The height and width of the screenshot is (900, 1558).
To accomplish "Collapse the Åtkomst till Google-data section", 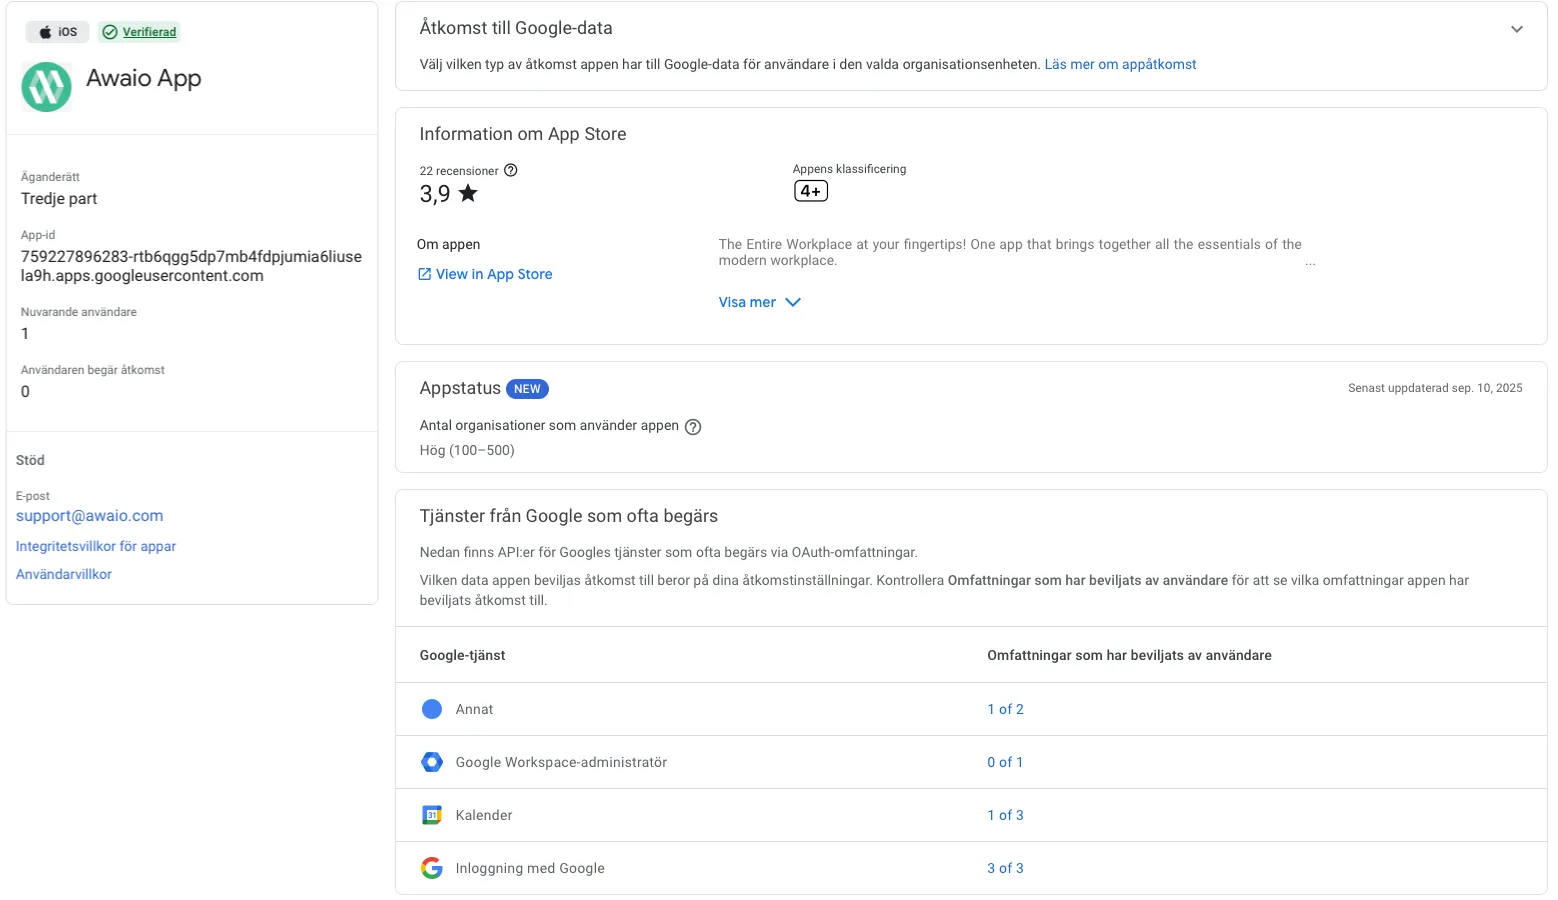I will click(x=1517, y=29).
